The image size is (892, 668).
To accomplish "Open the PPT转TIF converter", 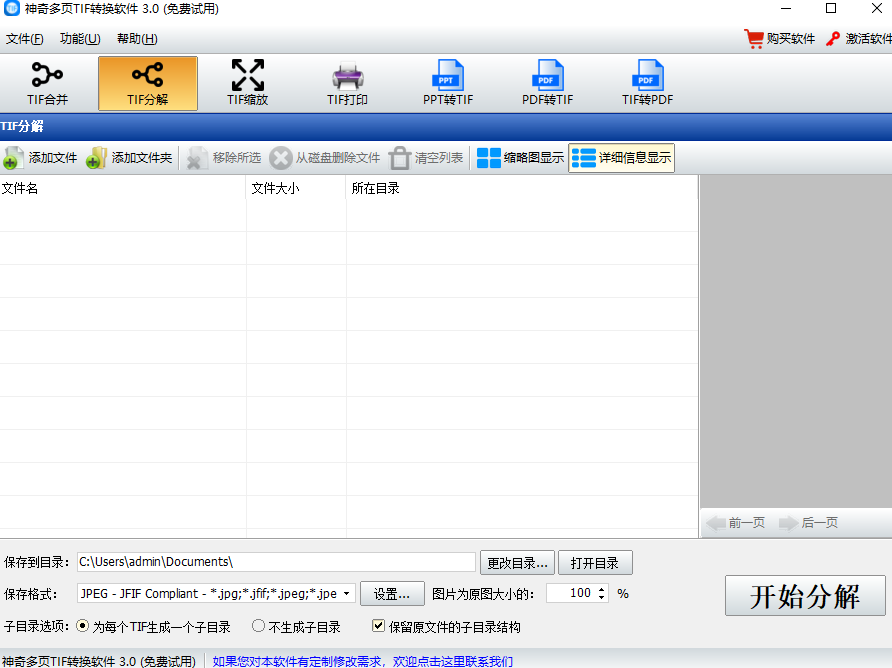I will pyautogui.click(x=447, y=83).
